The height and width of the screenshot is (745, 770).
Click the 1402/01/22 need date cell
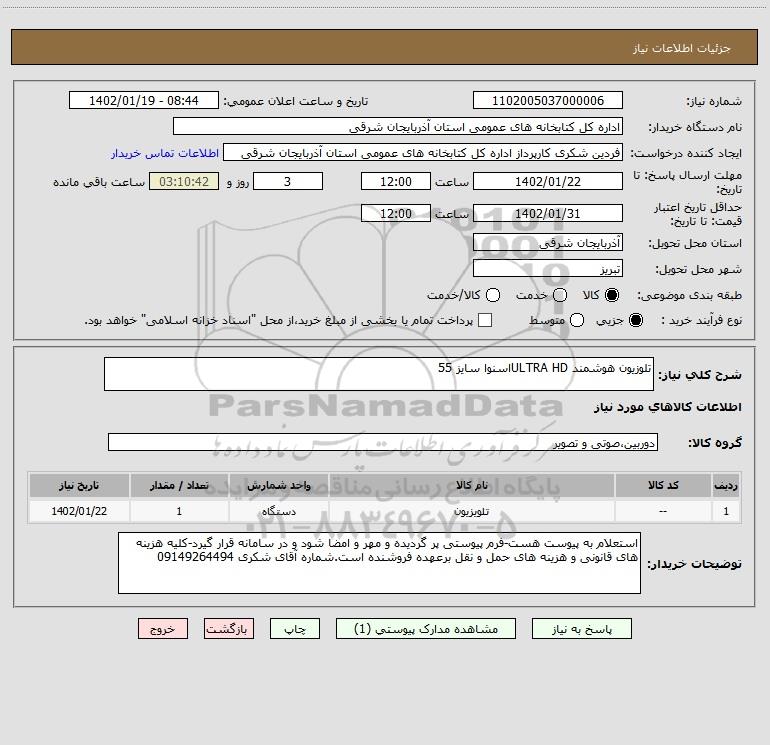coord(79,511)
